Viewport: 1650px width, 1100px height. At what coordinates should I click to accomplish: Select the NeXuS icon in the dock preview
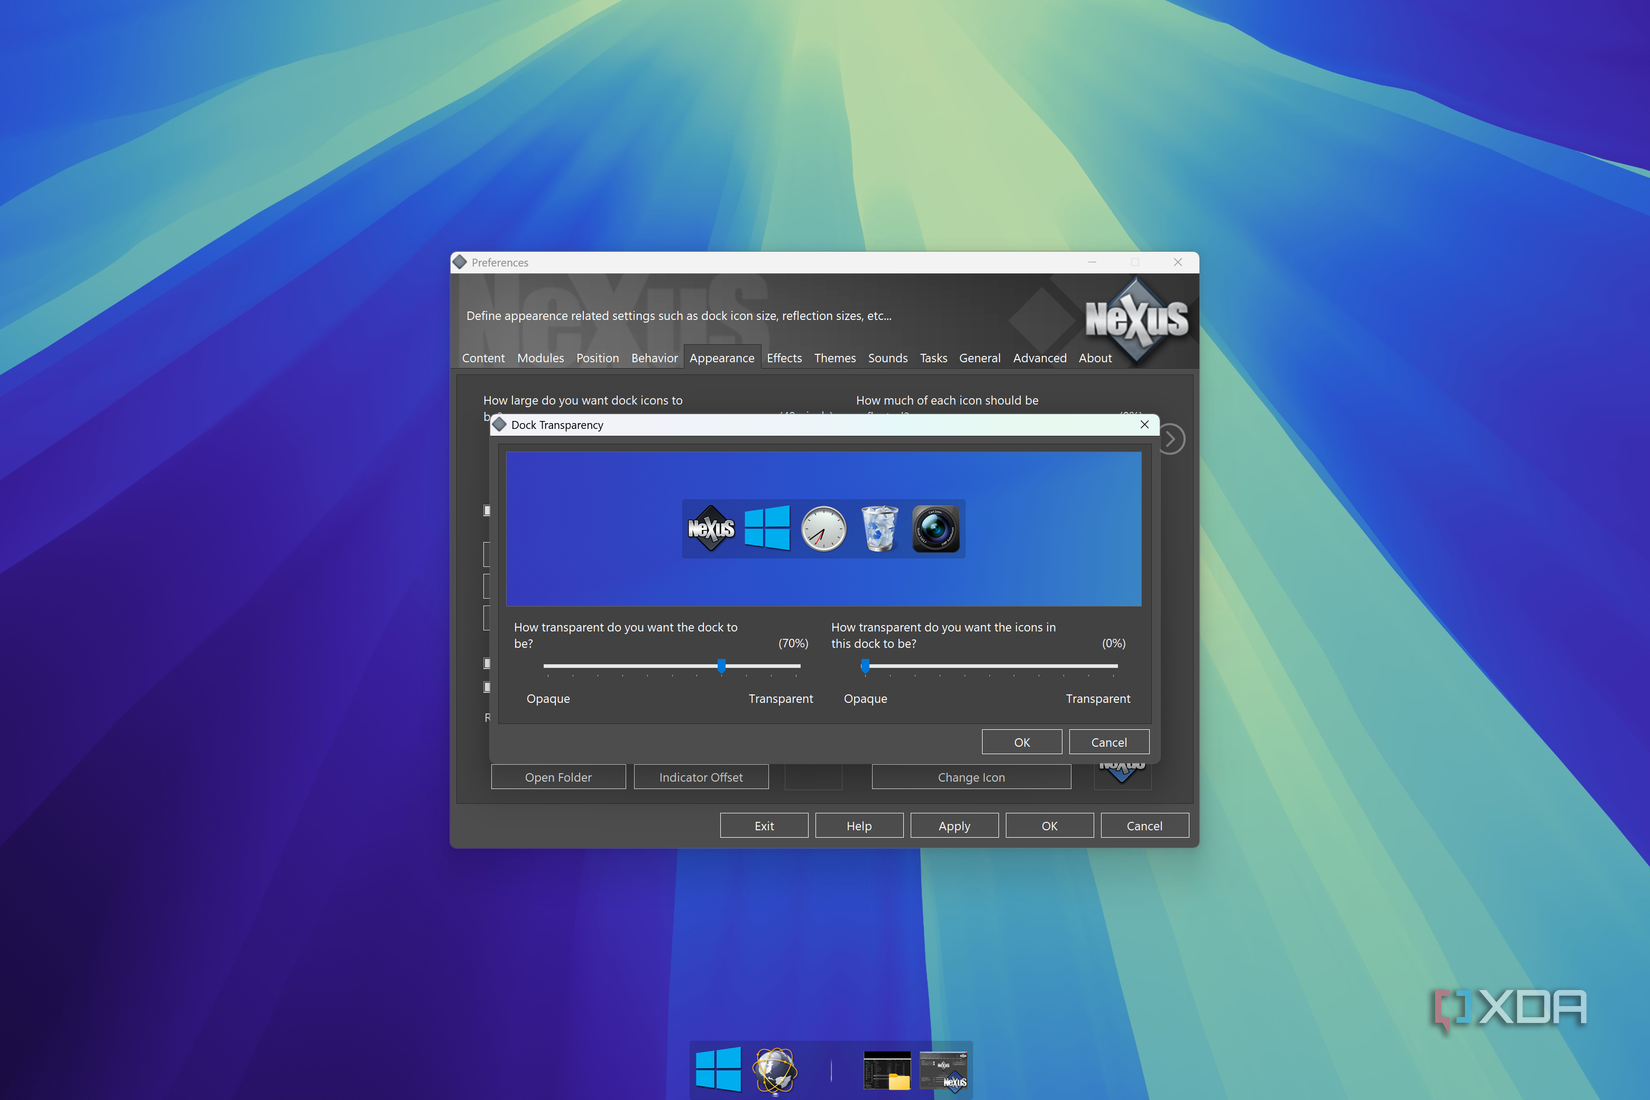tap(710, 528)
